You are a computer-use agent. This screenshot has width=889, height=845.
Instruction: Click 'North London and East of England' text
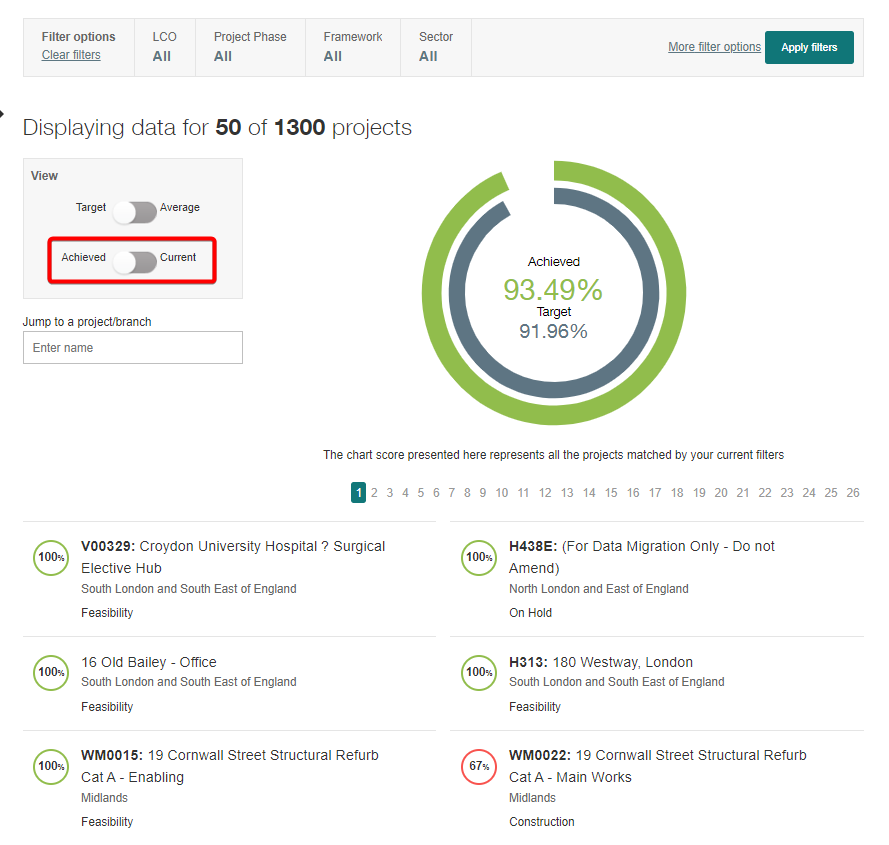(x=599, y=589)
